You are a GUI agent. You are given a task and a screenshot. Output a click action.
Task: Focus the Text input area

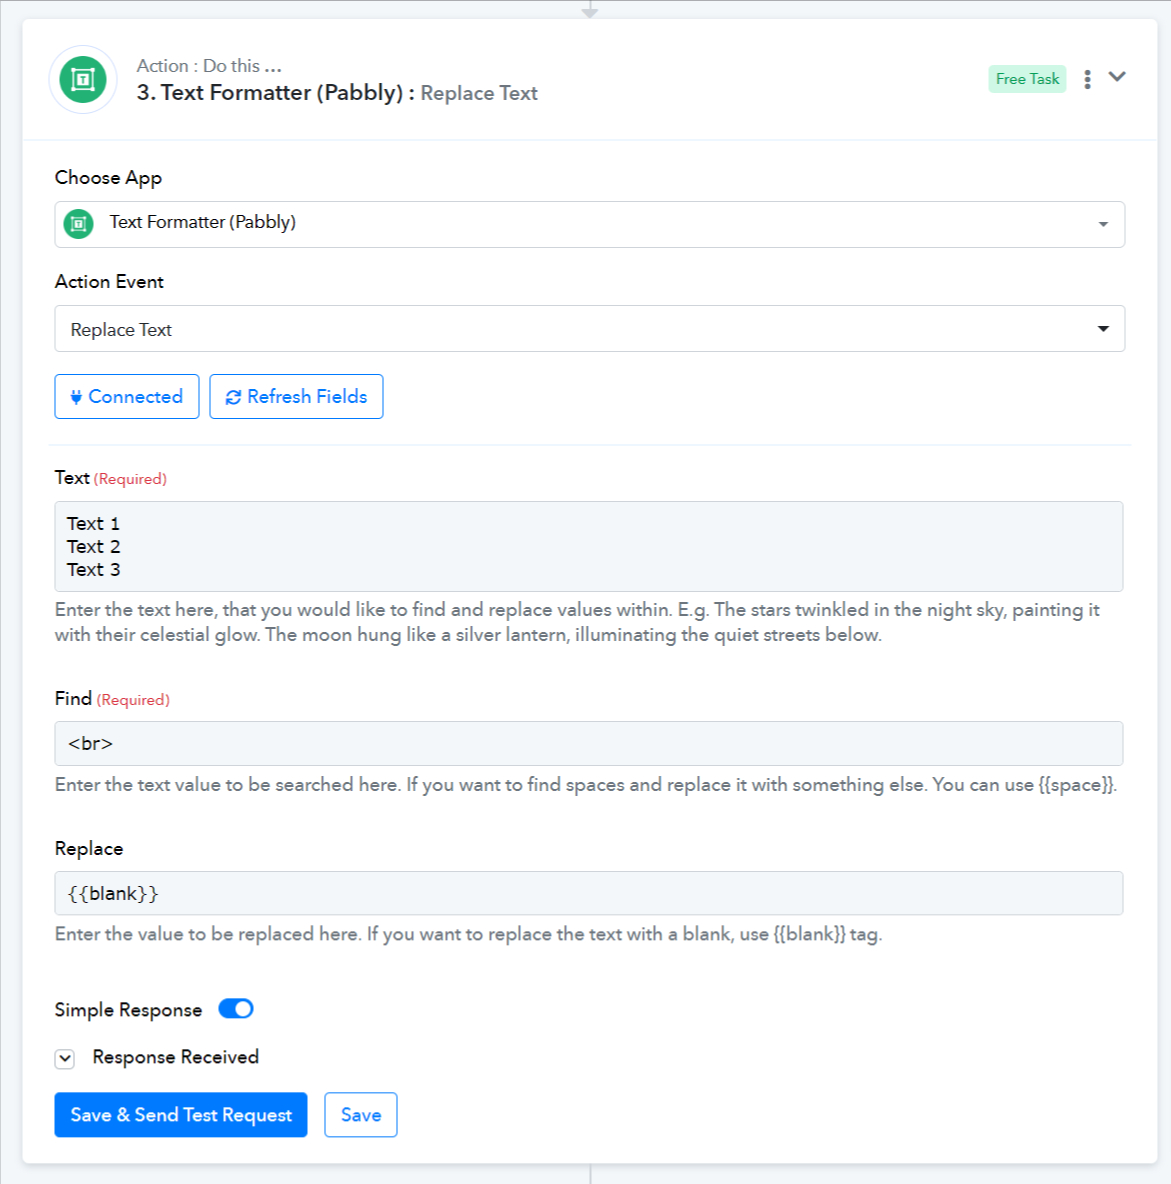589,546
